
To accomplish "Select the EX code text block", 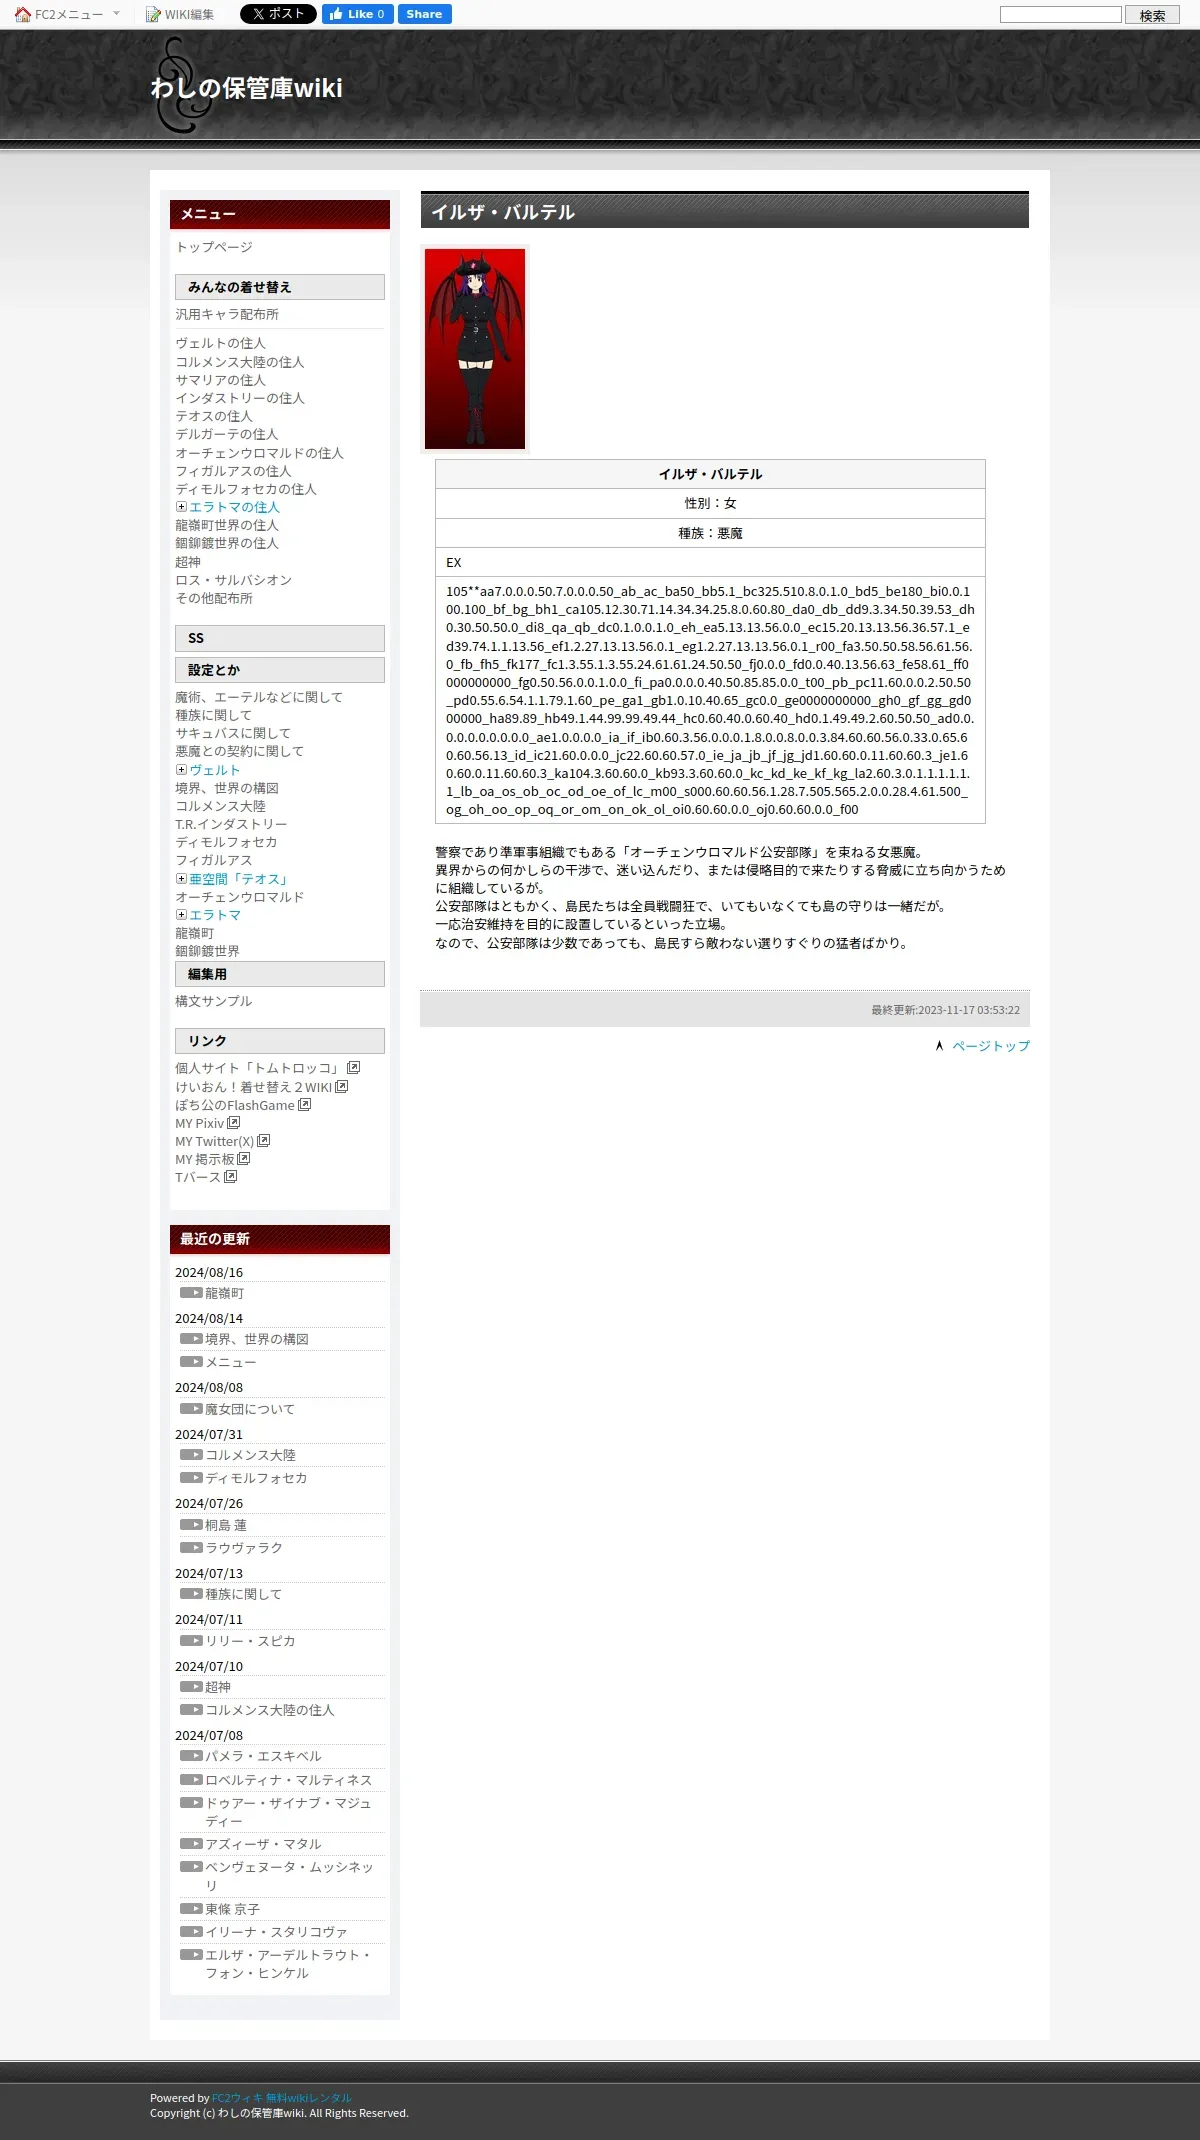I will coord(710,700).
